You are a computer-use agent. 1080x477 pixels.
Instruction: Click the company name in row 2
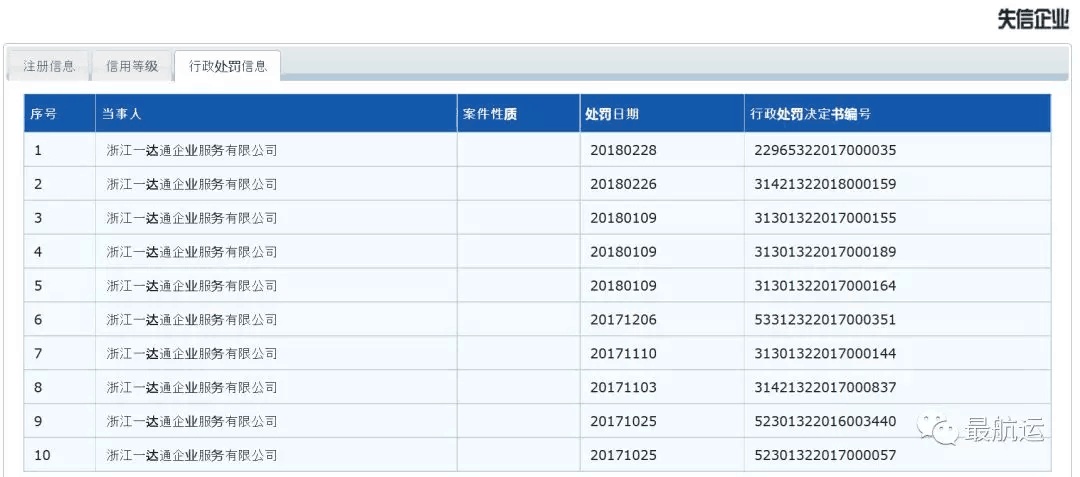coord(192,184)
